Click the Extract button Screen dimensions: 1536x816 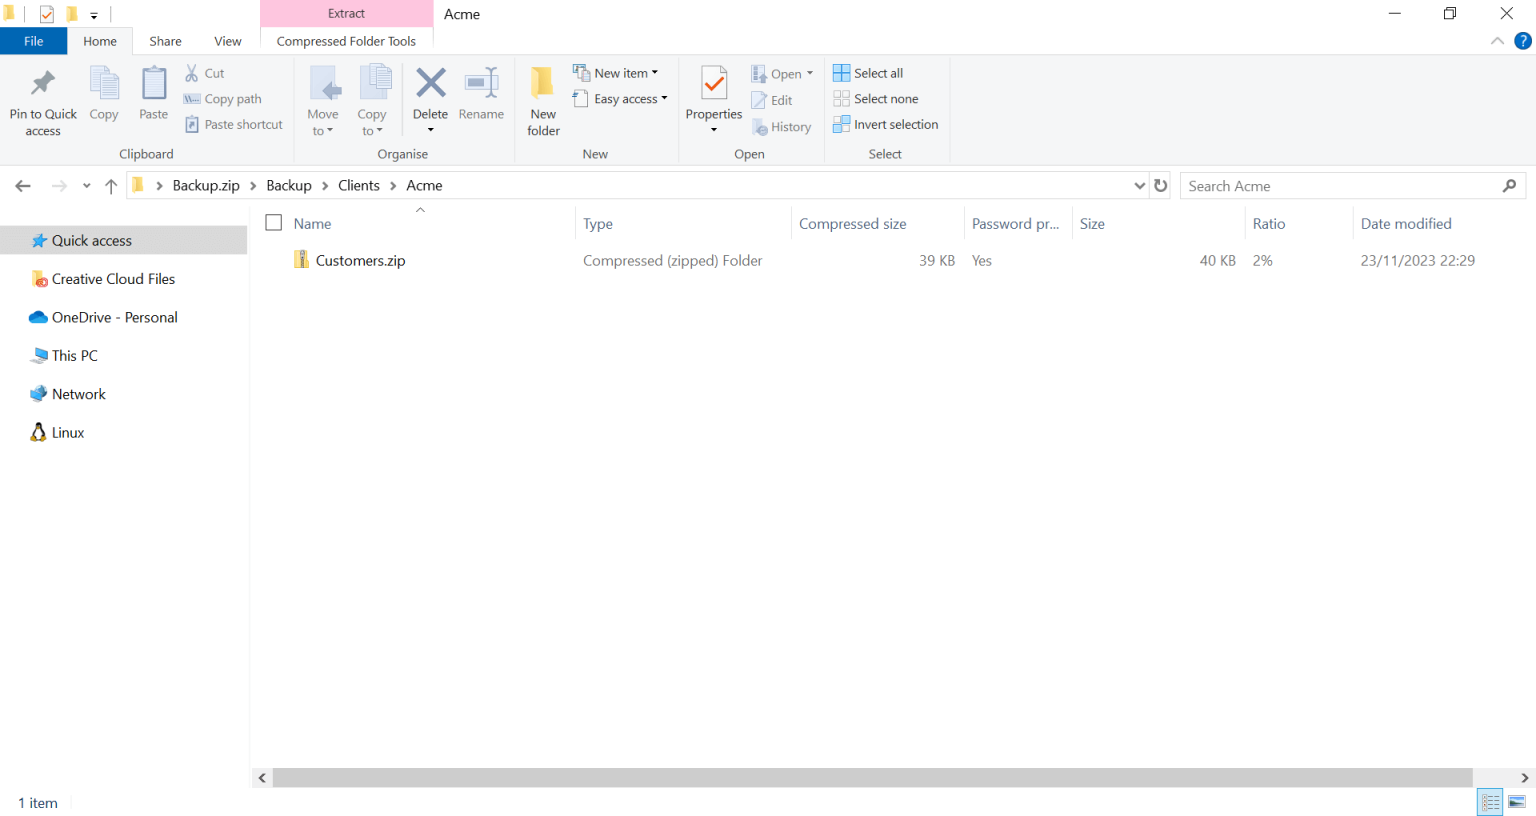coord(346,14)
